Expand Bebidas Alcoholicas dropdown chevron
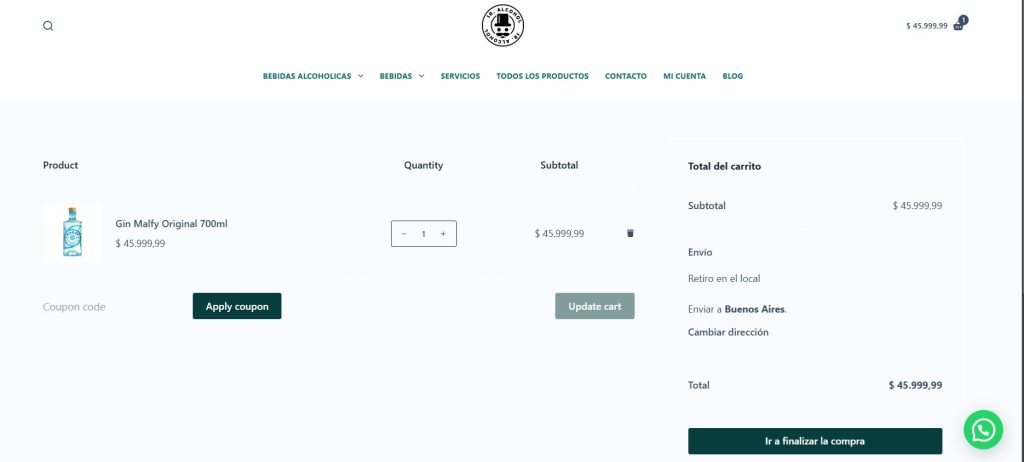The image size is (1024, 462). click(360, 76)
